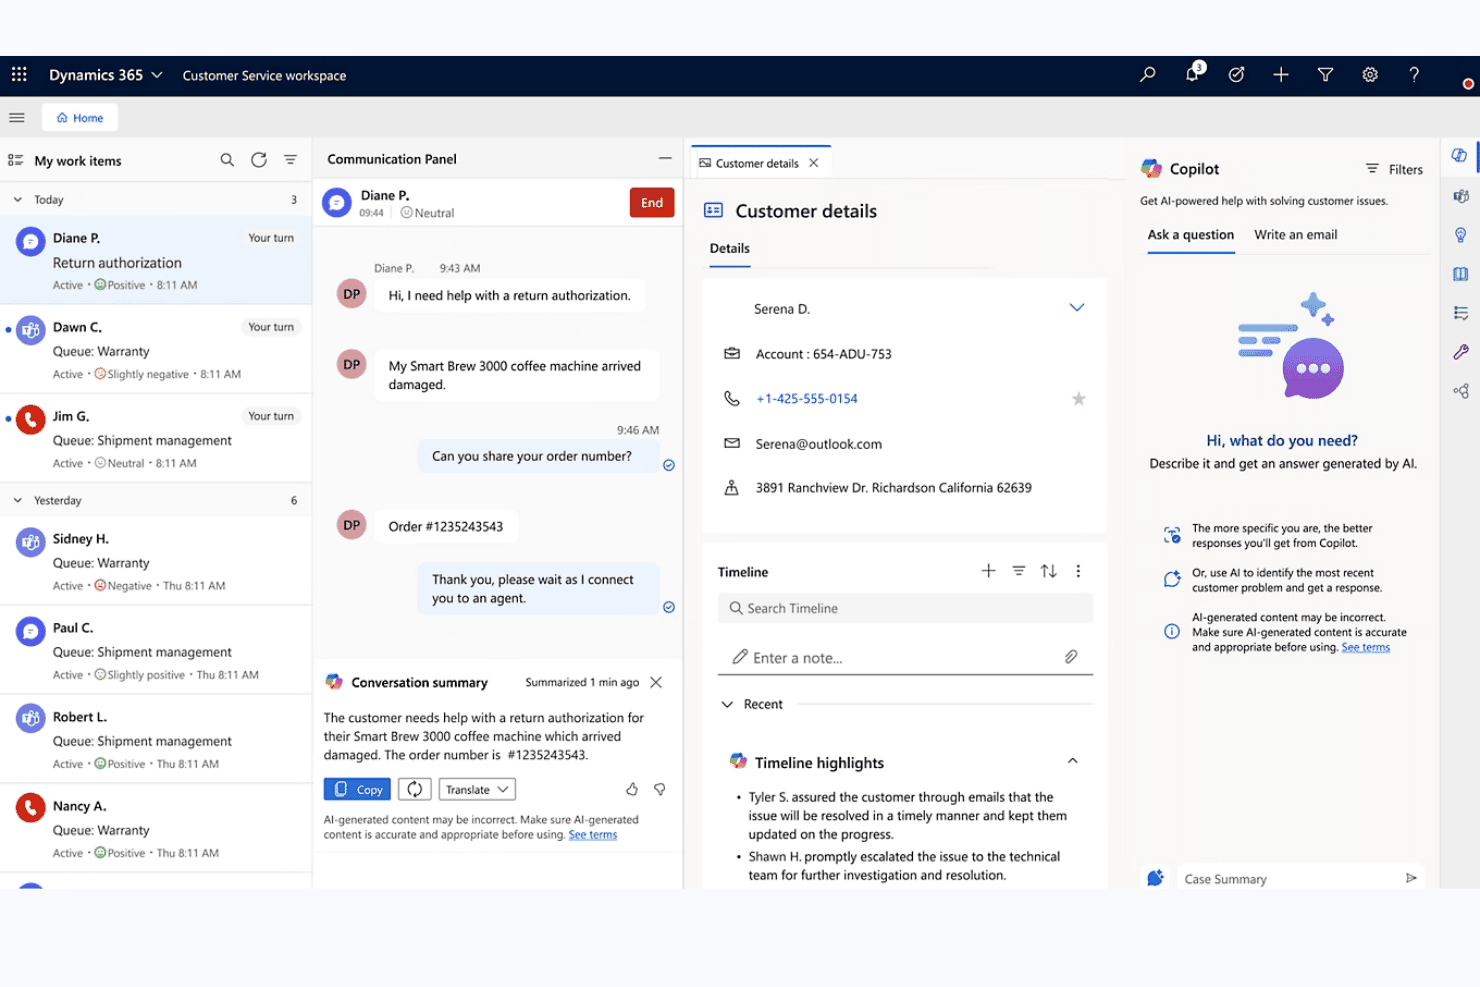Screen dimensions: 1480x987
Task: End the conversation with Diane P.
Action: [x=652, y=202]
